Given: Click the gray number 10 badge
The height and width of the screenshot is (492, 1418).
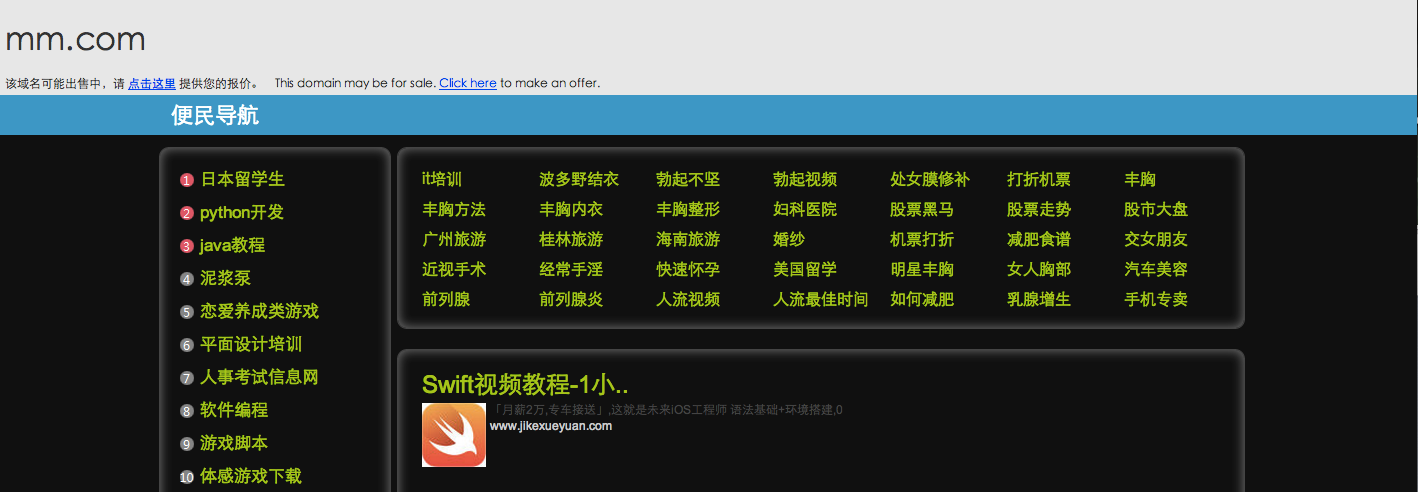Looking at the screenshot, I should click(x=186, y=477).
